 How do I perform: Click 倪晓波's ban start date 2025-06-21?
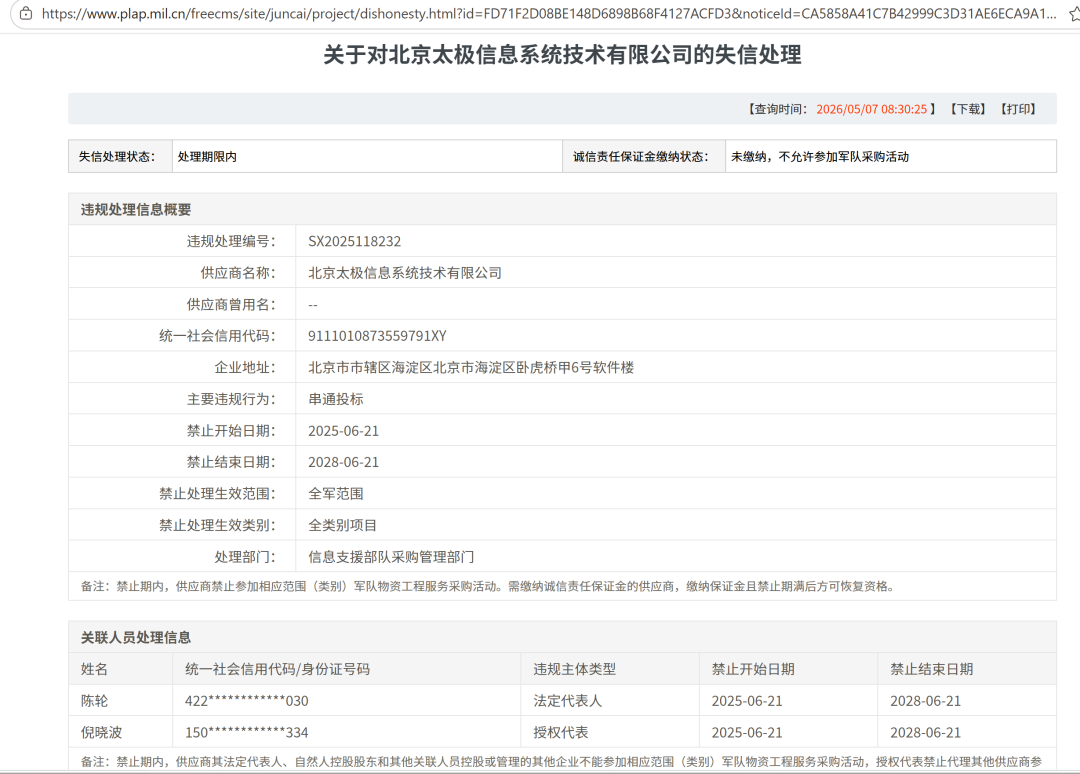(x=747, y=733)
